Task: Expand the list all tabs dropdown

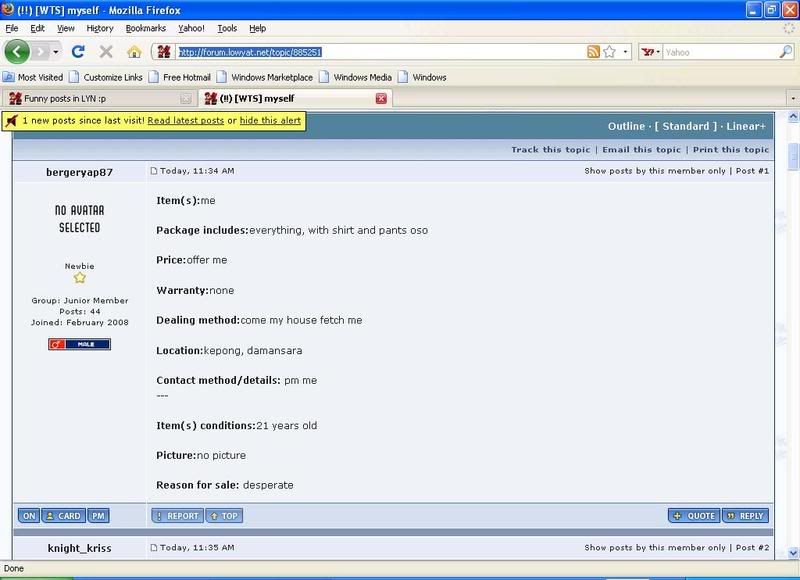Action: point(792,98)
